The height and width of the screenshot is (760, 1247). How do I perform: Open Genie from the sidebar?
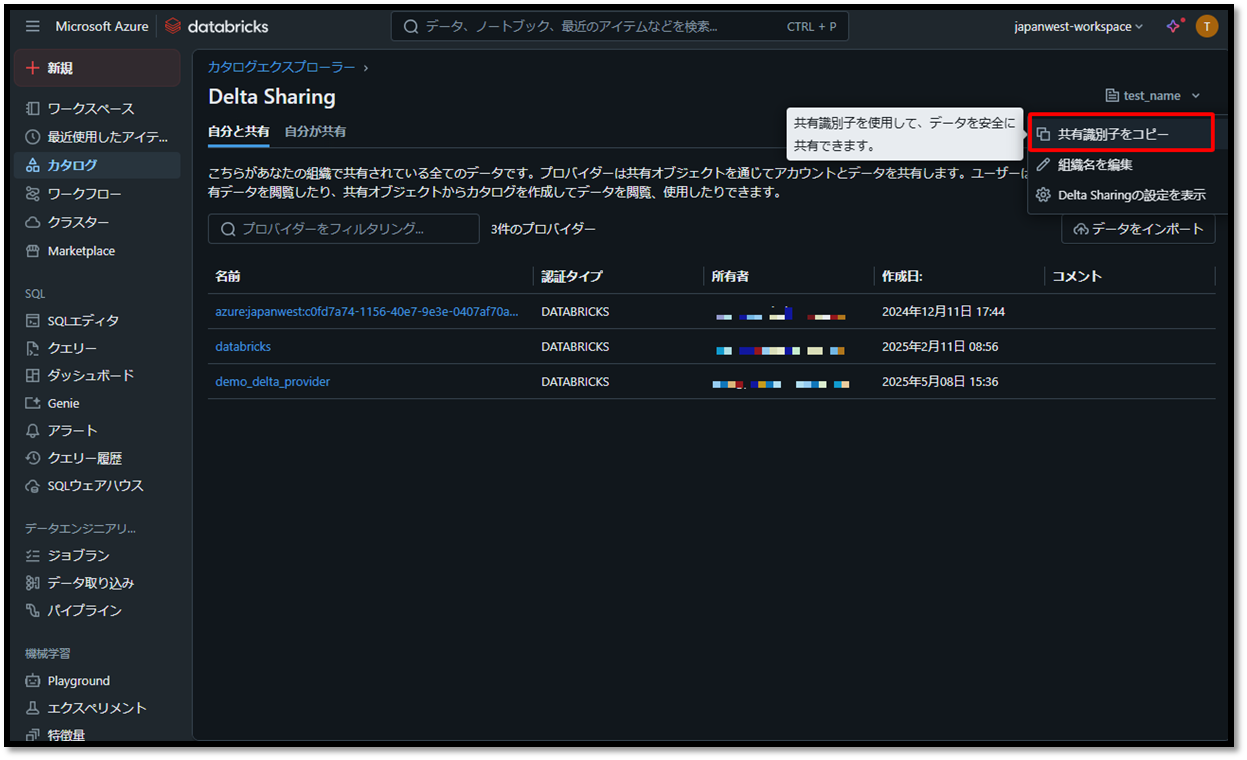pyautogui.click(x=63, y=403)
